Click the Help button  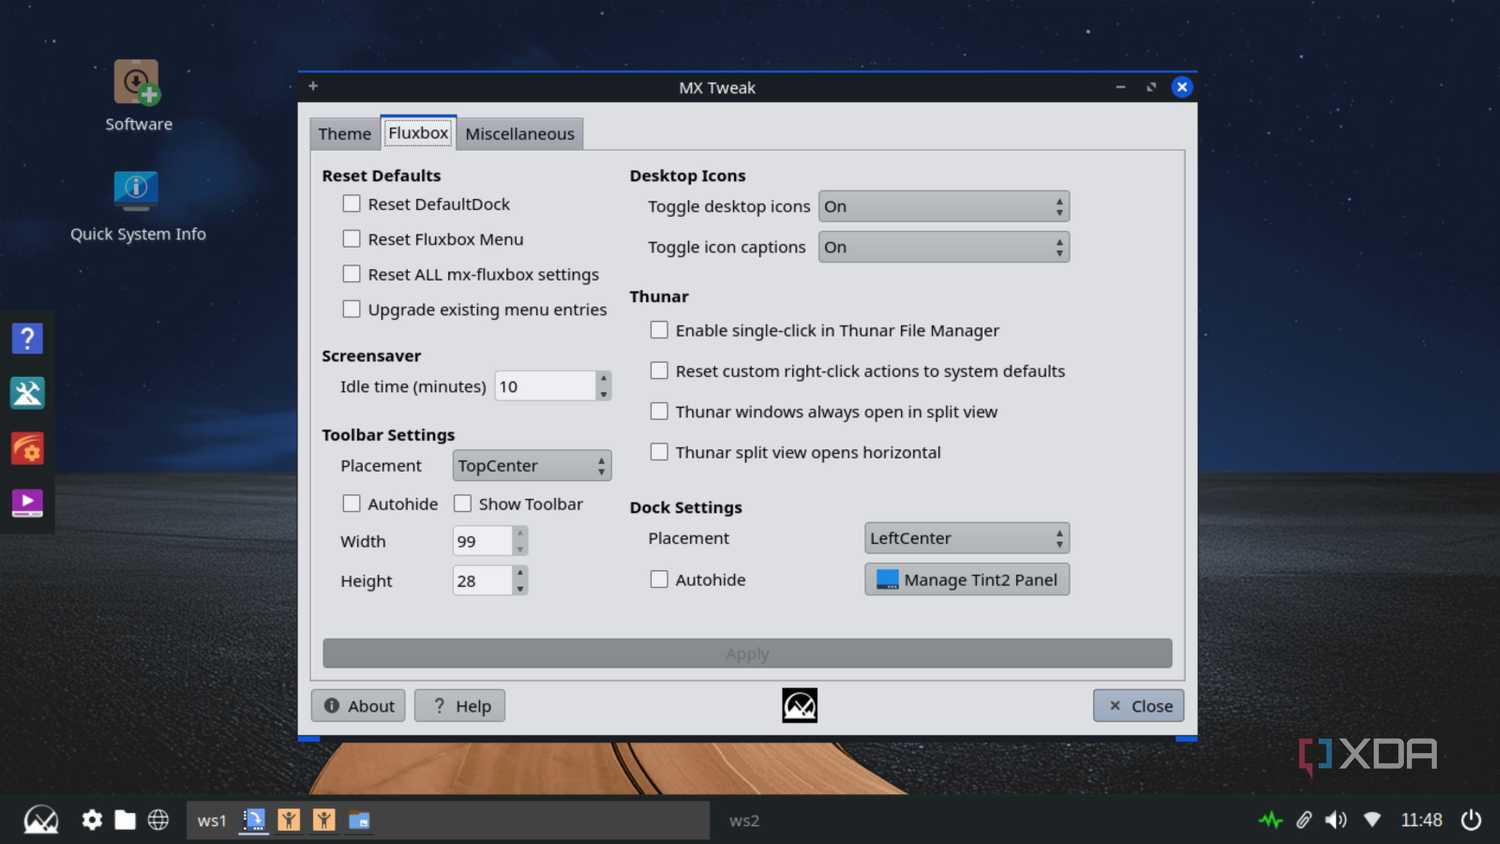click(x=460, y=706)
